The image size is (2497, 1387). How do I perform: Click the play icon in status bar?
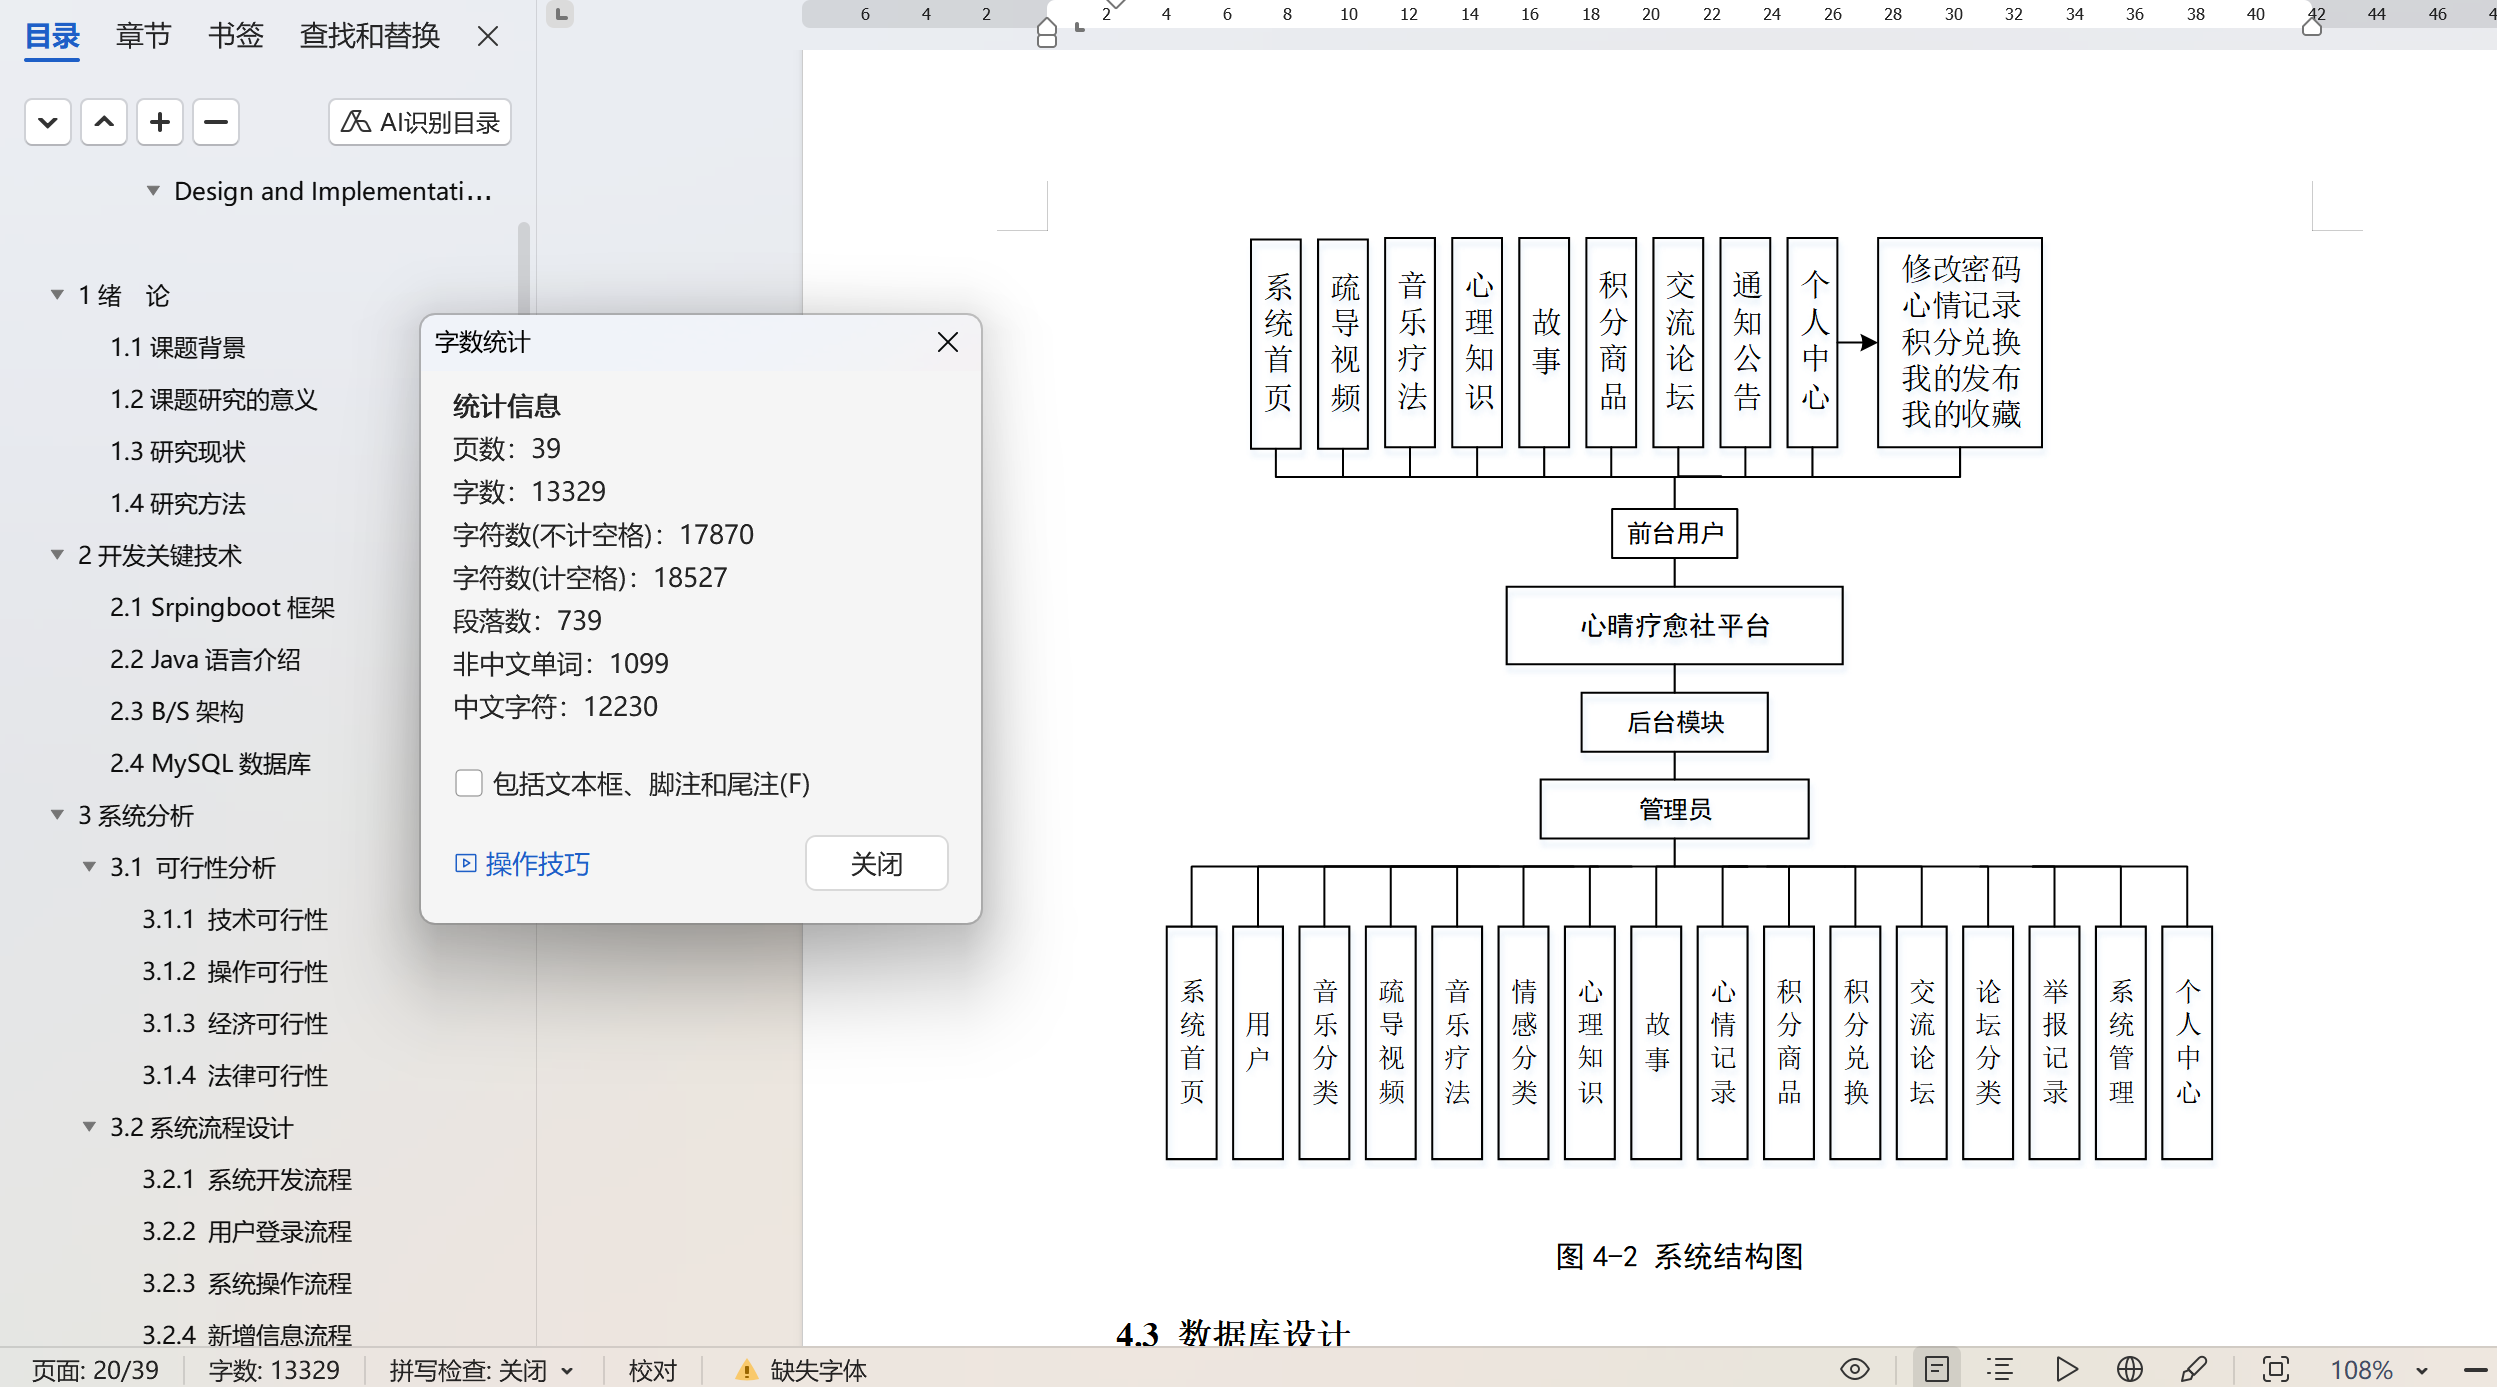(2066, 1369)
